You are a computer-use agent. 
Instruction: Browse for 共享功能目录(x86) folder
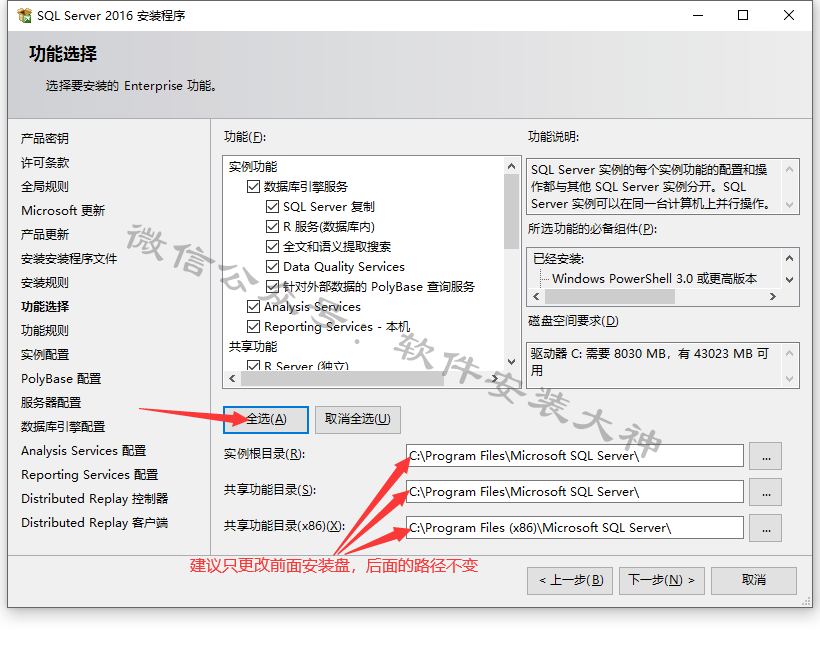tap(766, 528)
